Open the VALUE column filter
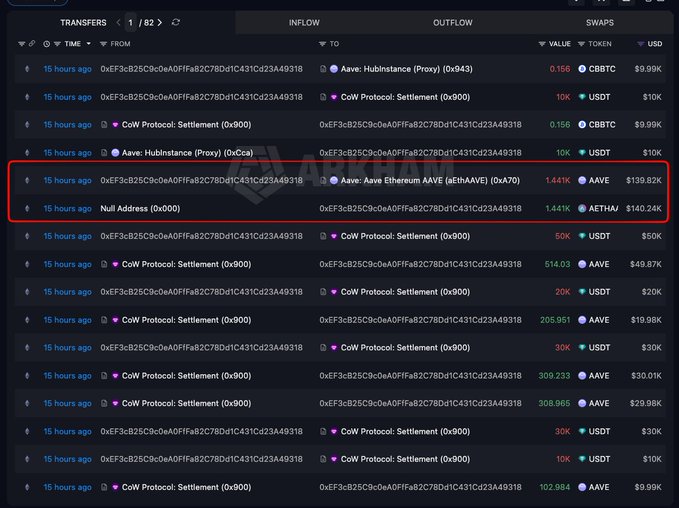679x508 pixels. [x=542, y=44]
